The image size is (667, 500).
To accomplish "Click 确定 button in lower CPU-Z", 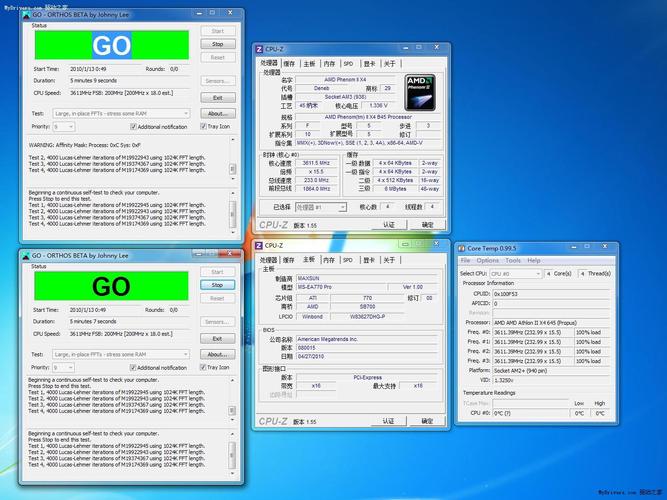I will coord(427,421).
